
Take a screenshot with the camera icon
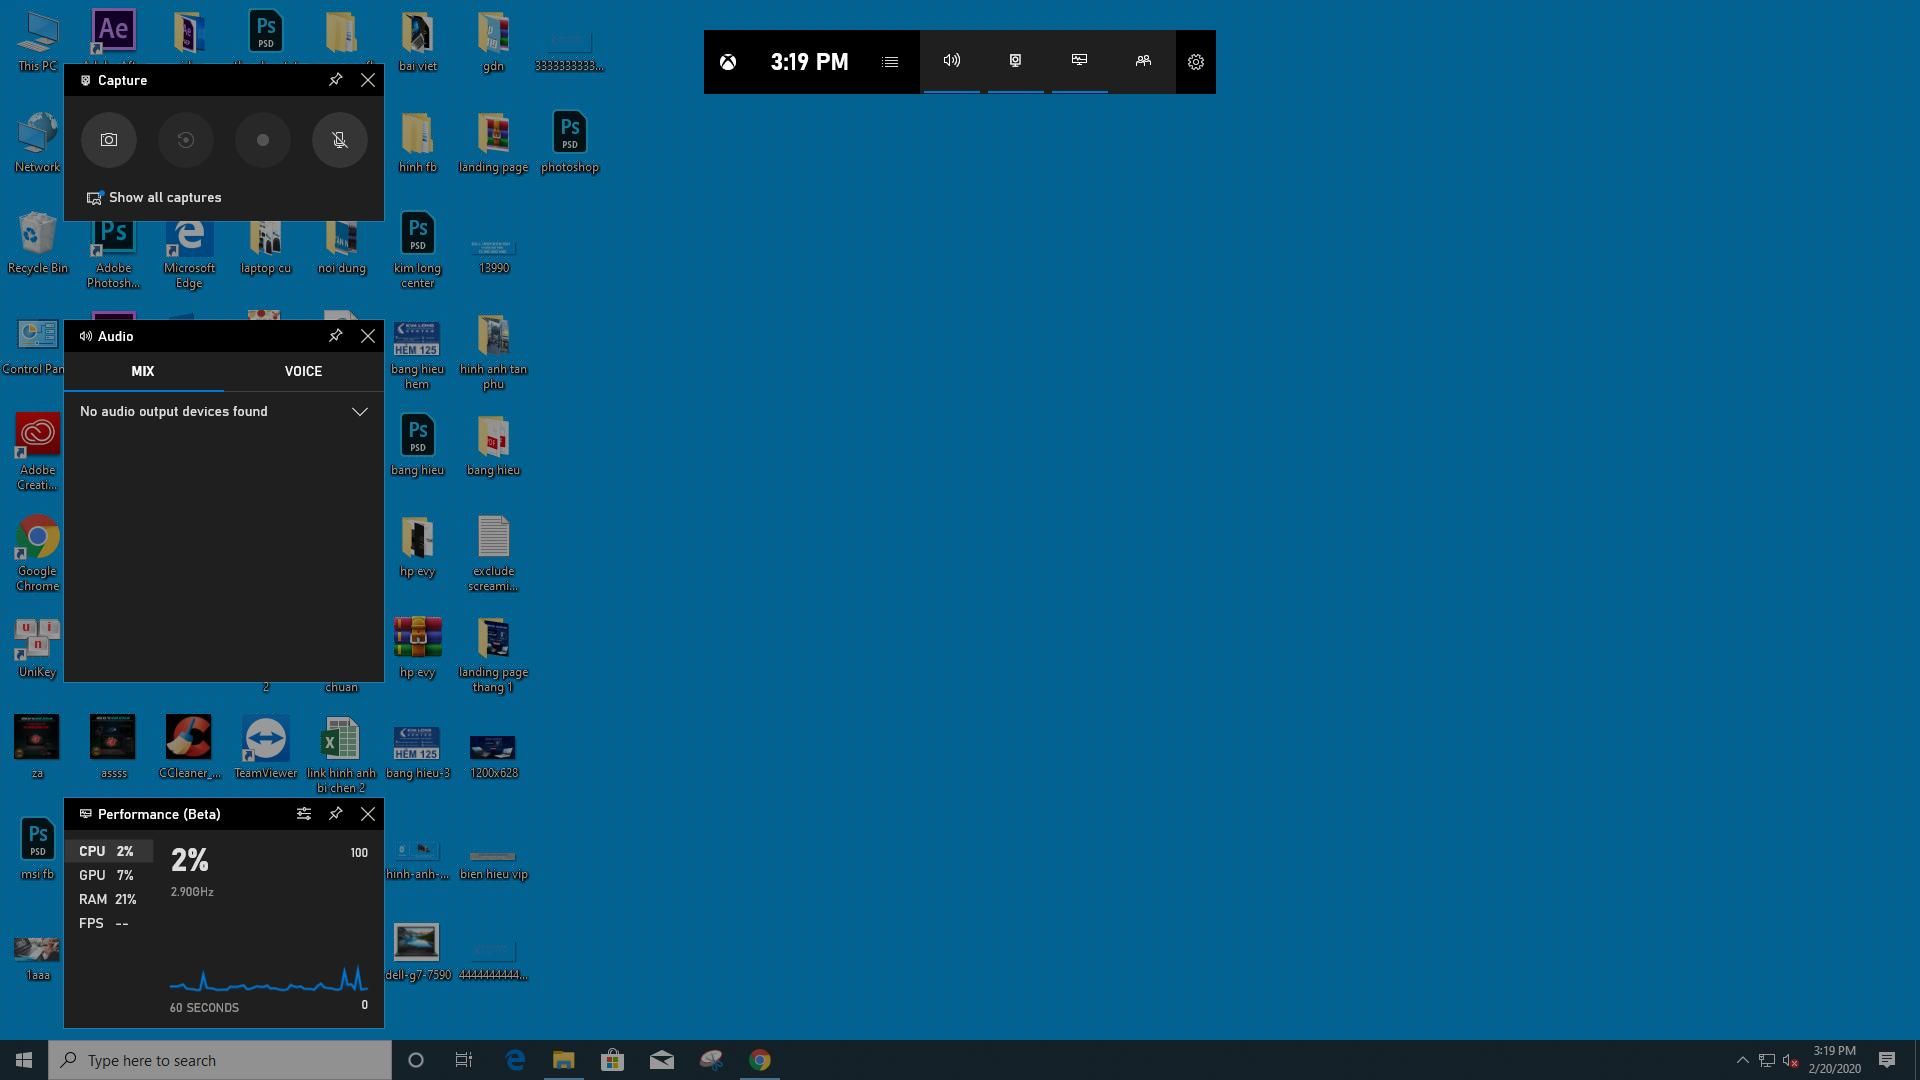pyautogui.click(x=108, y=140)
